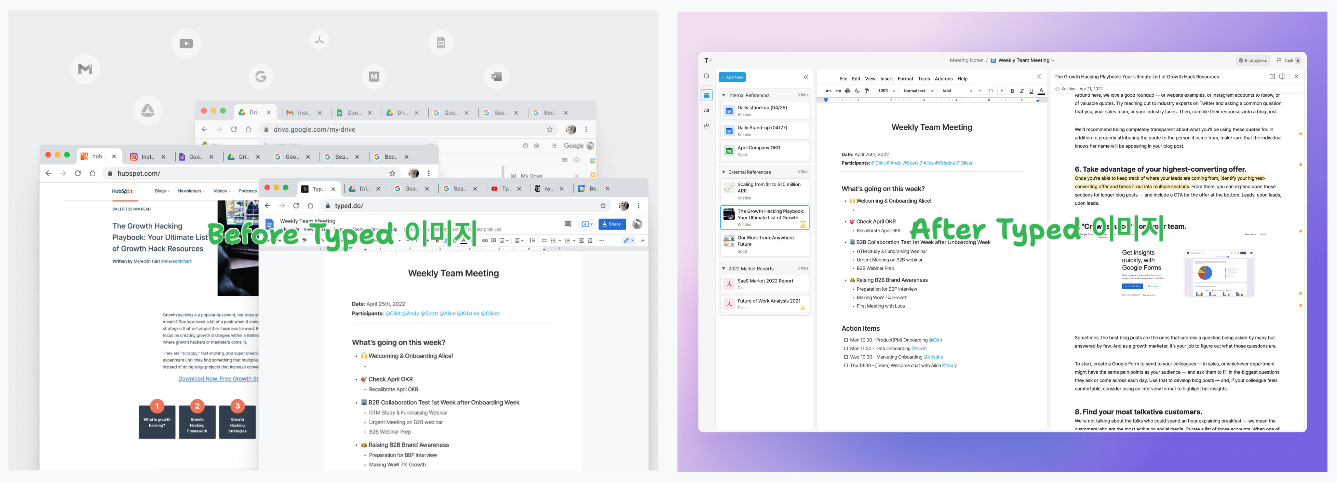1337x482 pixels.
Task: Open the April Company OKR reference card
Action: [x=766, y=149]
